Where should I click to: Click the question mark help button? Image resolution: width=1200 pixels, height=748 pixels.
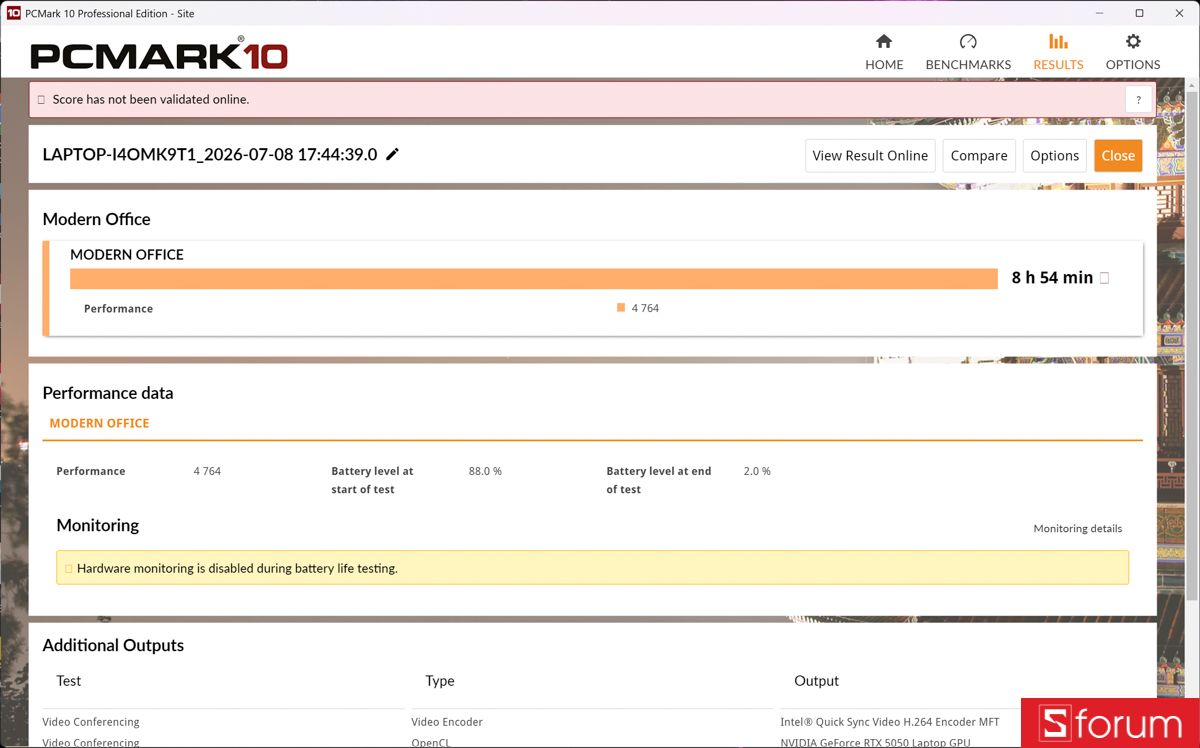(1138, 100)
